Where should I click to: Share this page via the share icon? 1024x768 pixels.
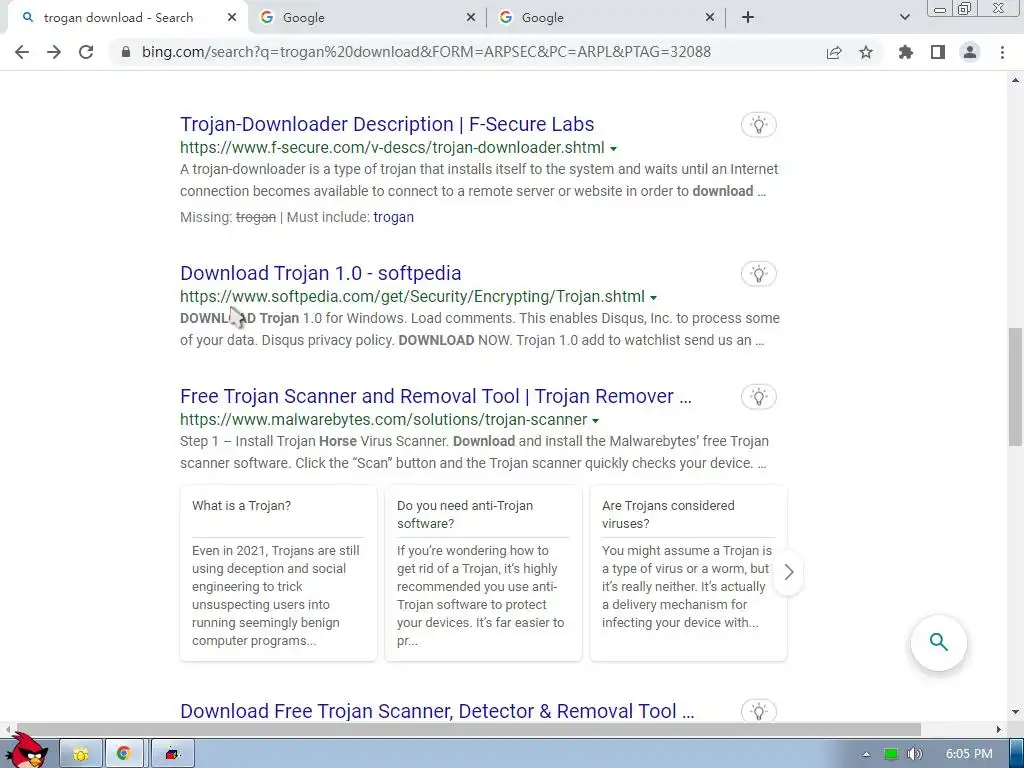(834, 52)
